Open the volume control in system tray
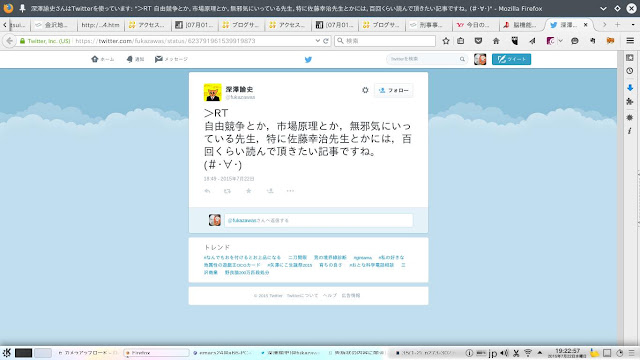This screenshot has width=640, height=360. (504, 353)
